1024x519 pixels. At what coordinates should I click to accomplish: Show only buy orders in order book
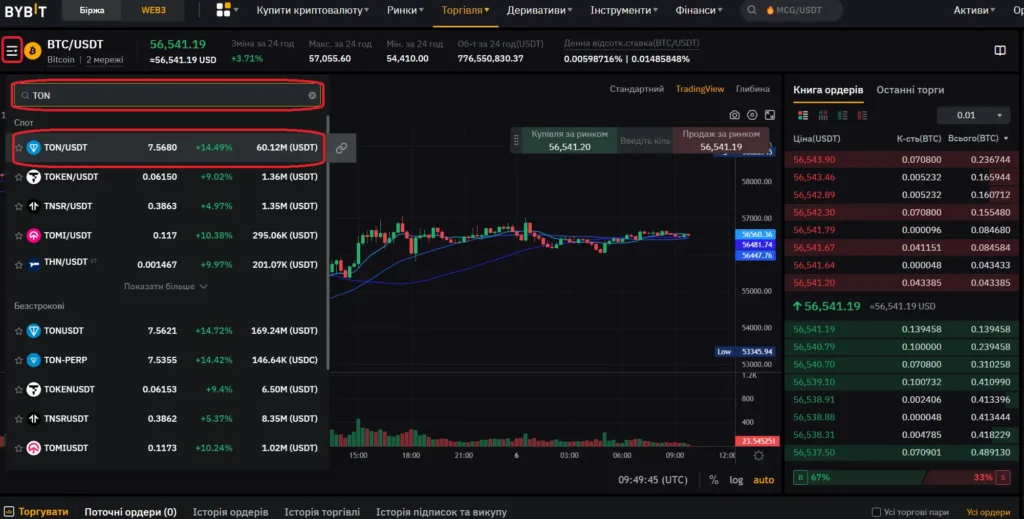[842, 116]
